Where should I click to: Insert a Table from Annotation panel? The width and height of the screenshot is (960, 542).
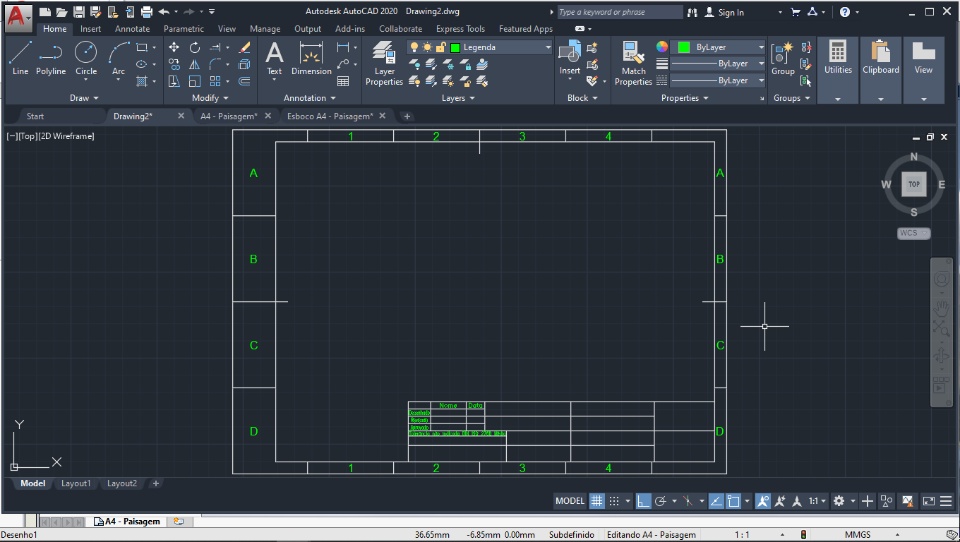[343, 81]
